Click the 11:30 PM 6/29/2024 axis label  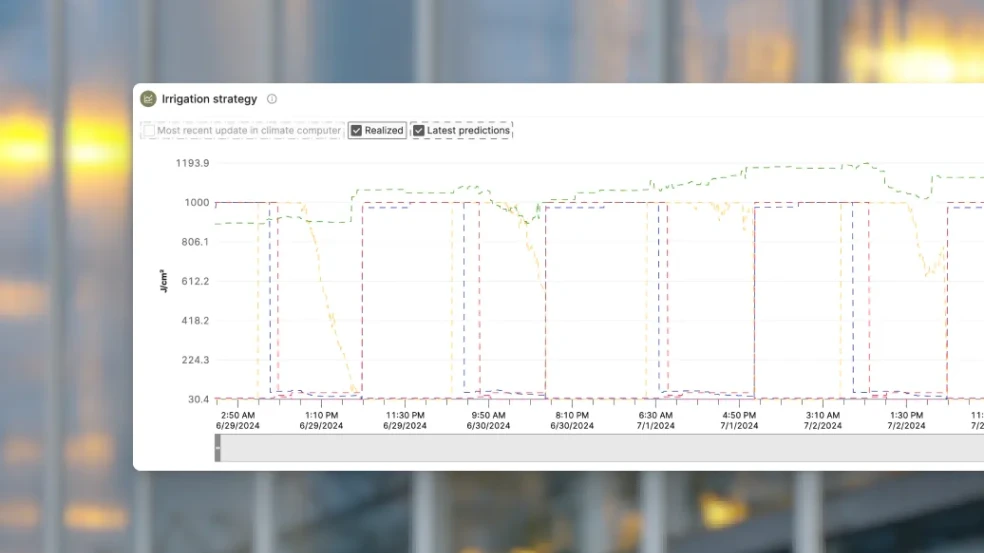(x=405, y=420)
